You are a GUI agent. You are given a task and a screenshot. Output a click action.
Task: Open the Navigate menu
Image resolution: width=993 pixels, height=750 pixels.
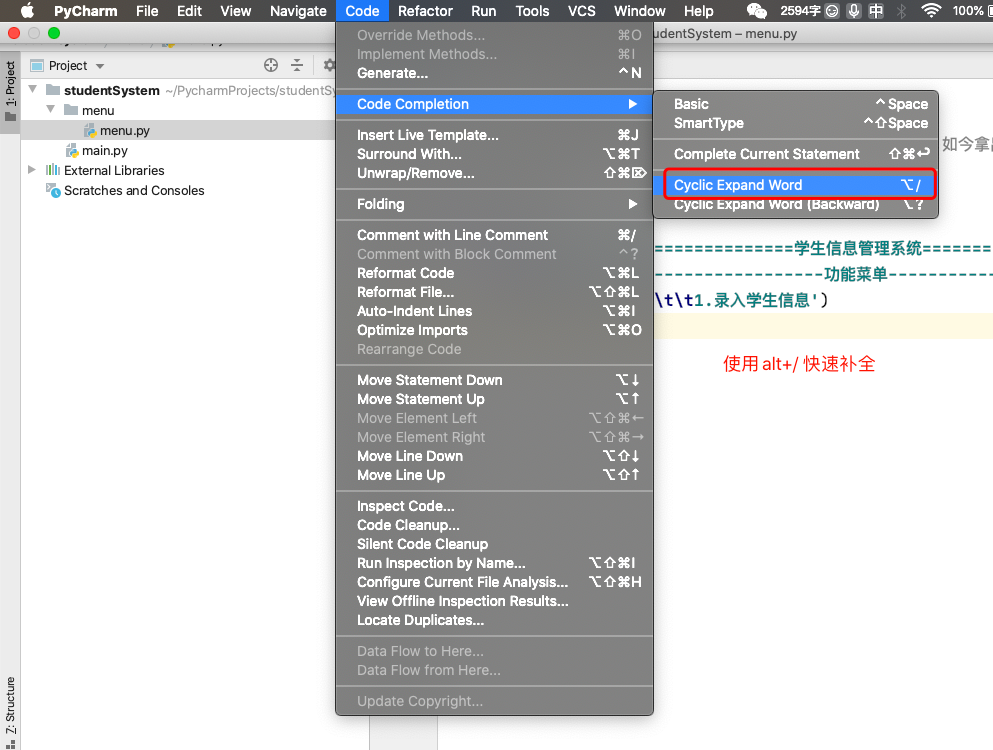298,11
